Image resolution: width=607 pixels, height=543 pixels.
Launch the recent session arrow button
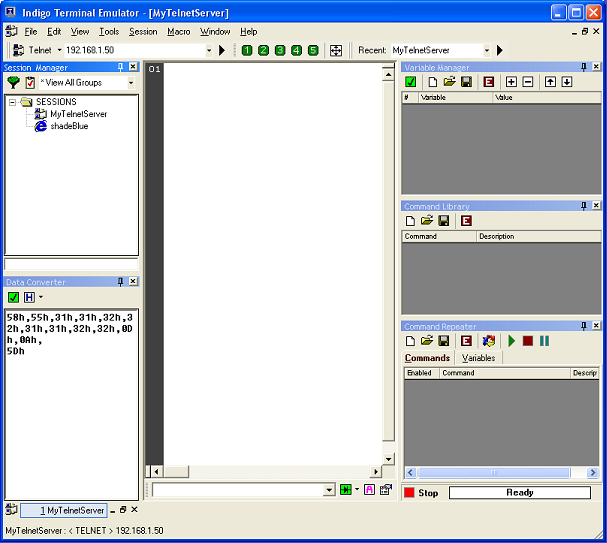point(500,50)
